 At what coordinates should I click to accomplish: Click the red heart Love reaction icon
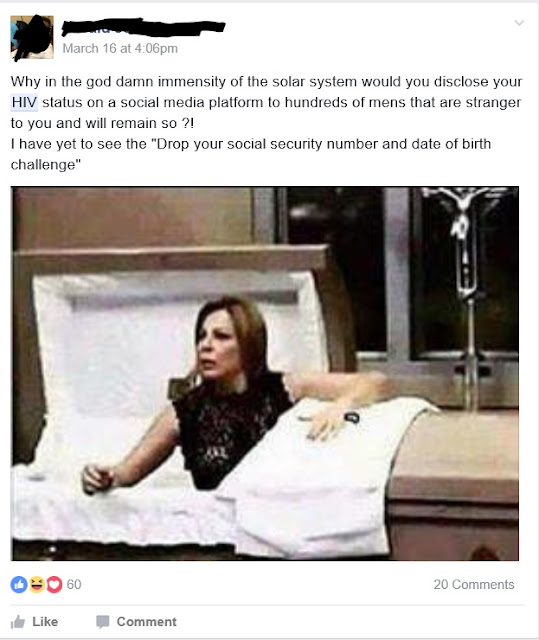(54, 584)
